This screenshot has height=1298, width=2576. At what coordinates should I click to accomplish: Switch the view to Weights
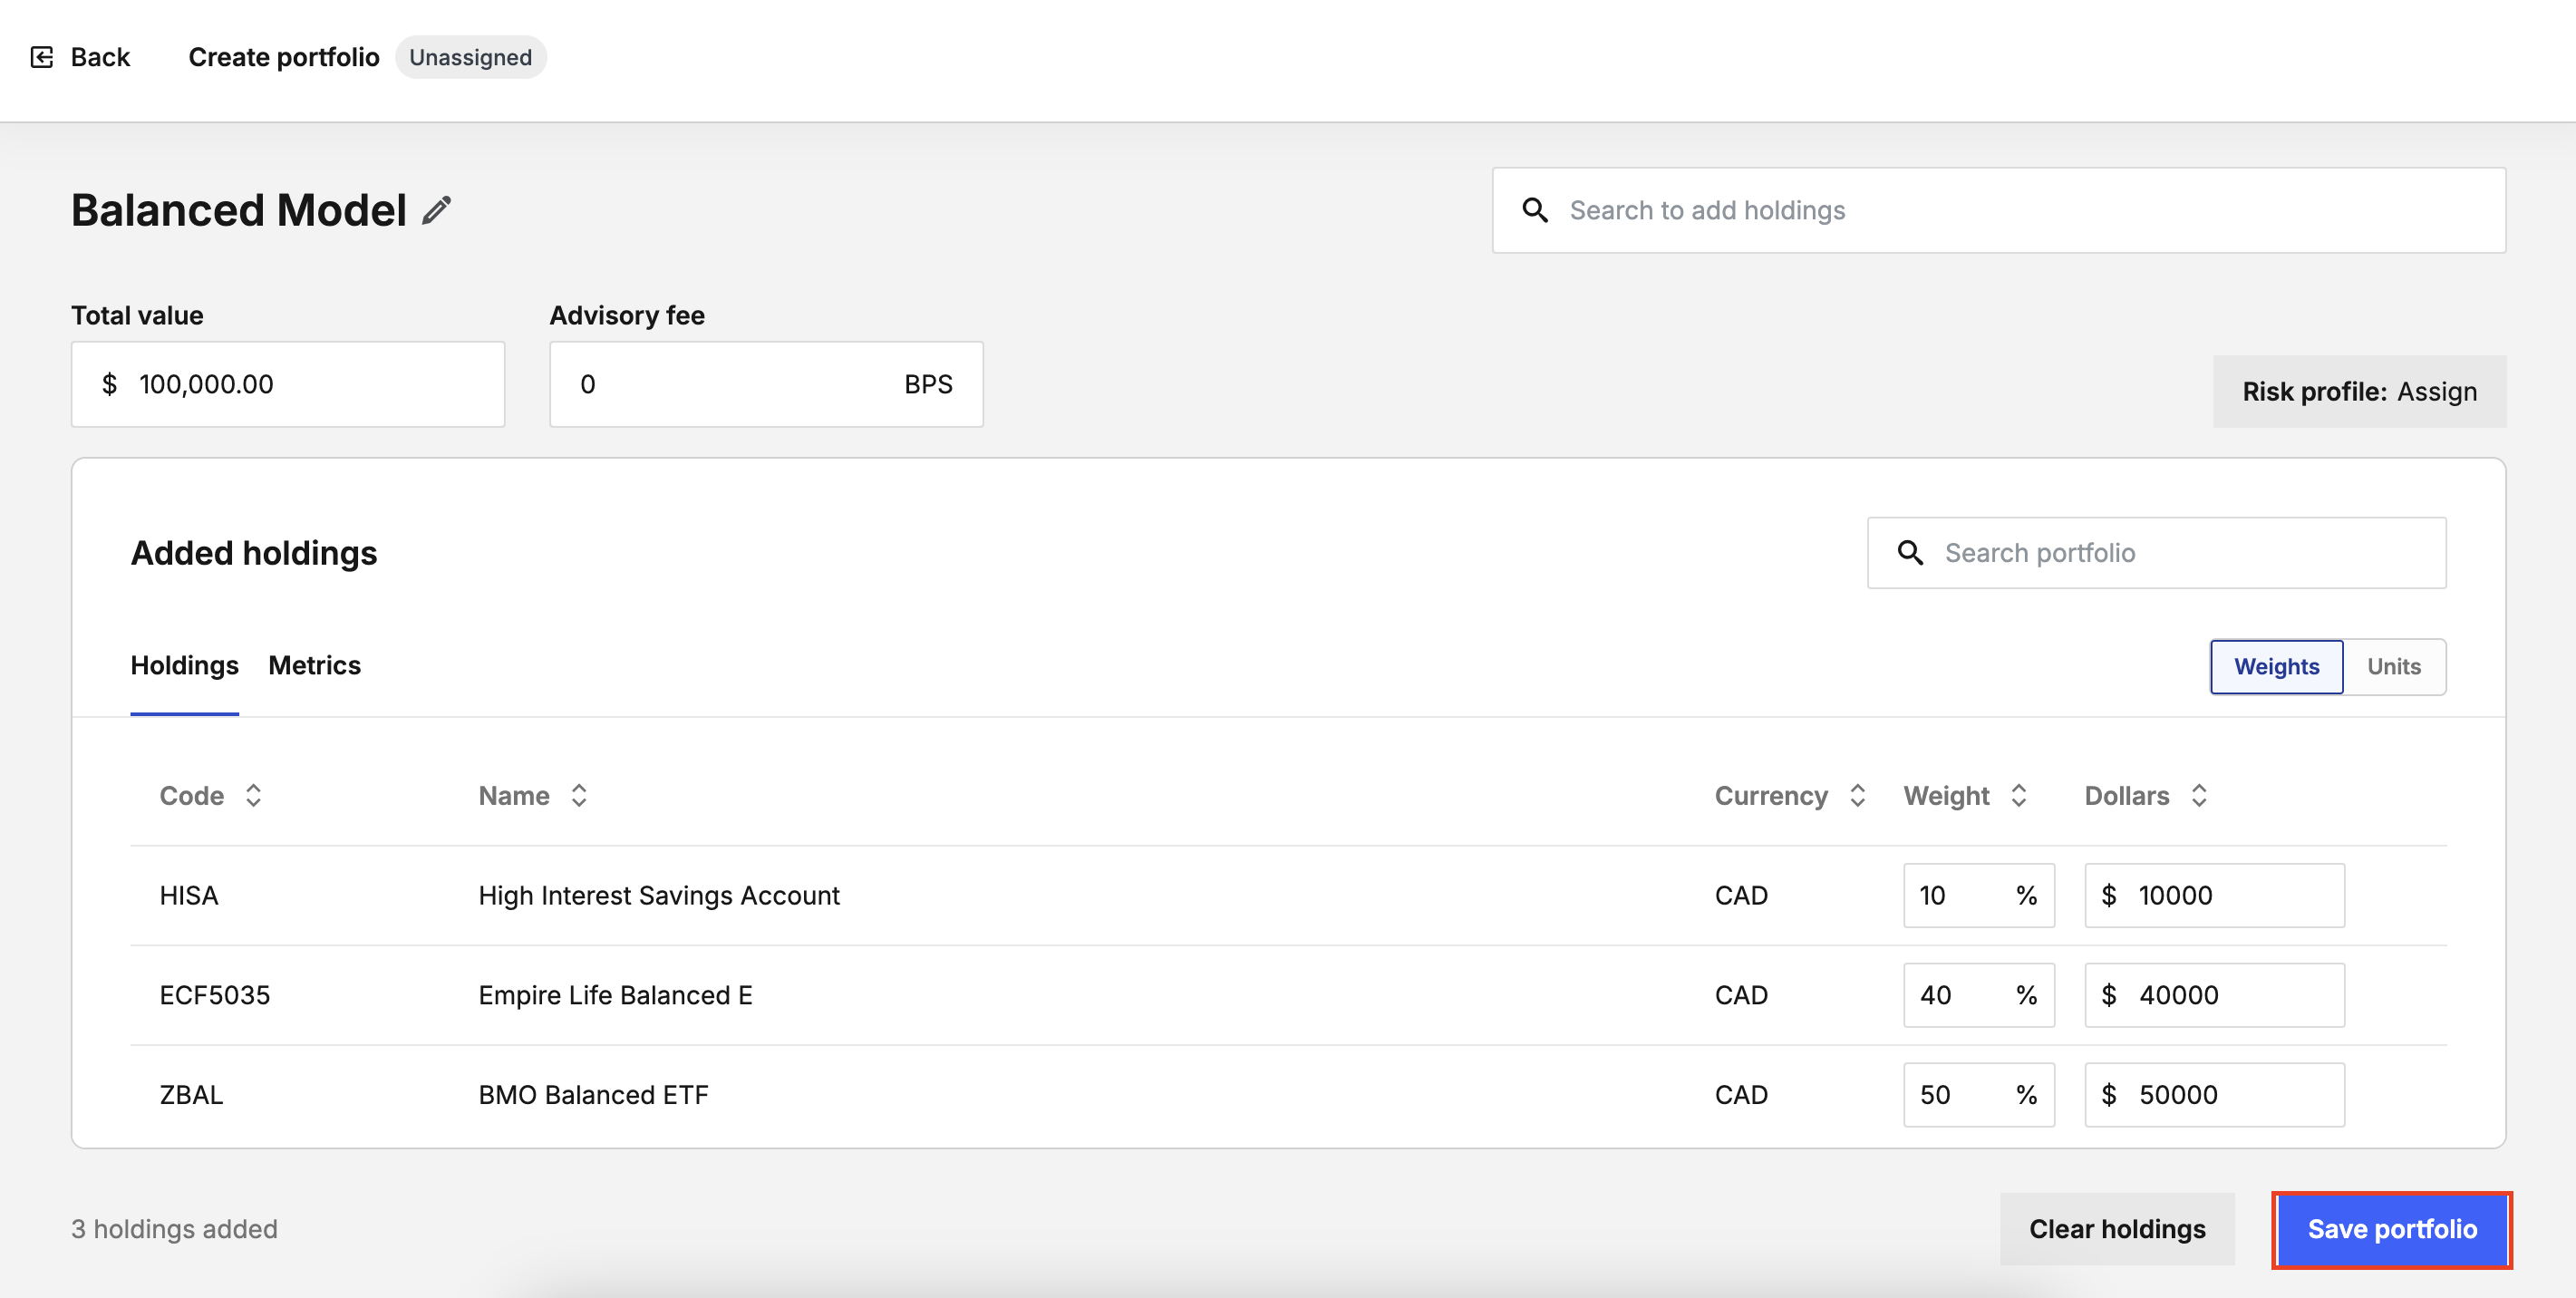point(2276,667)
